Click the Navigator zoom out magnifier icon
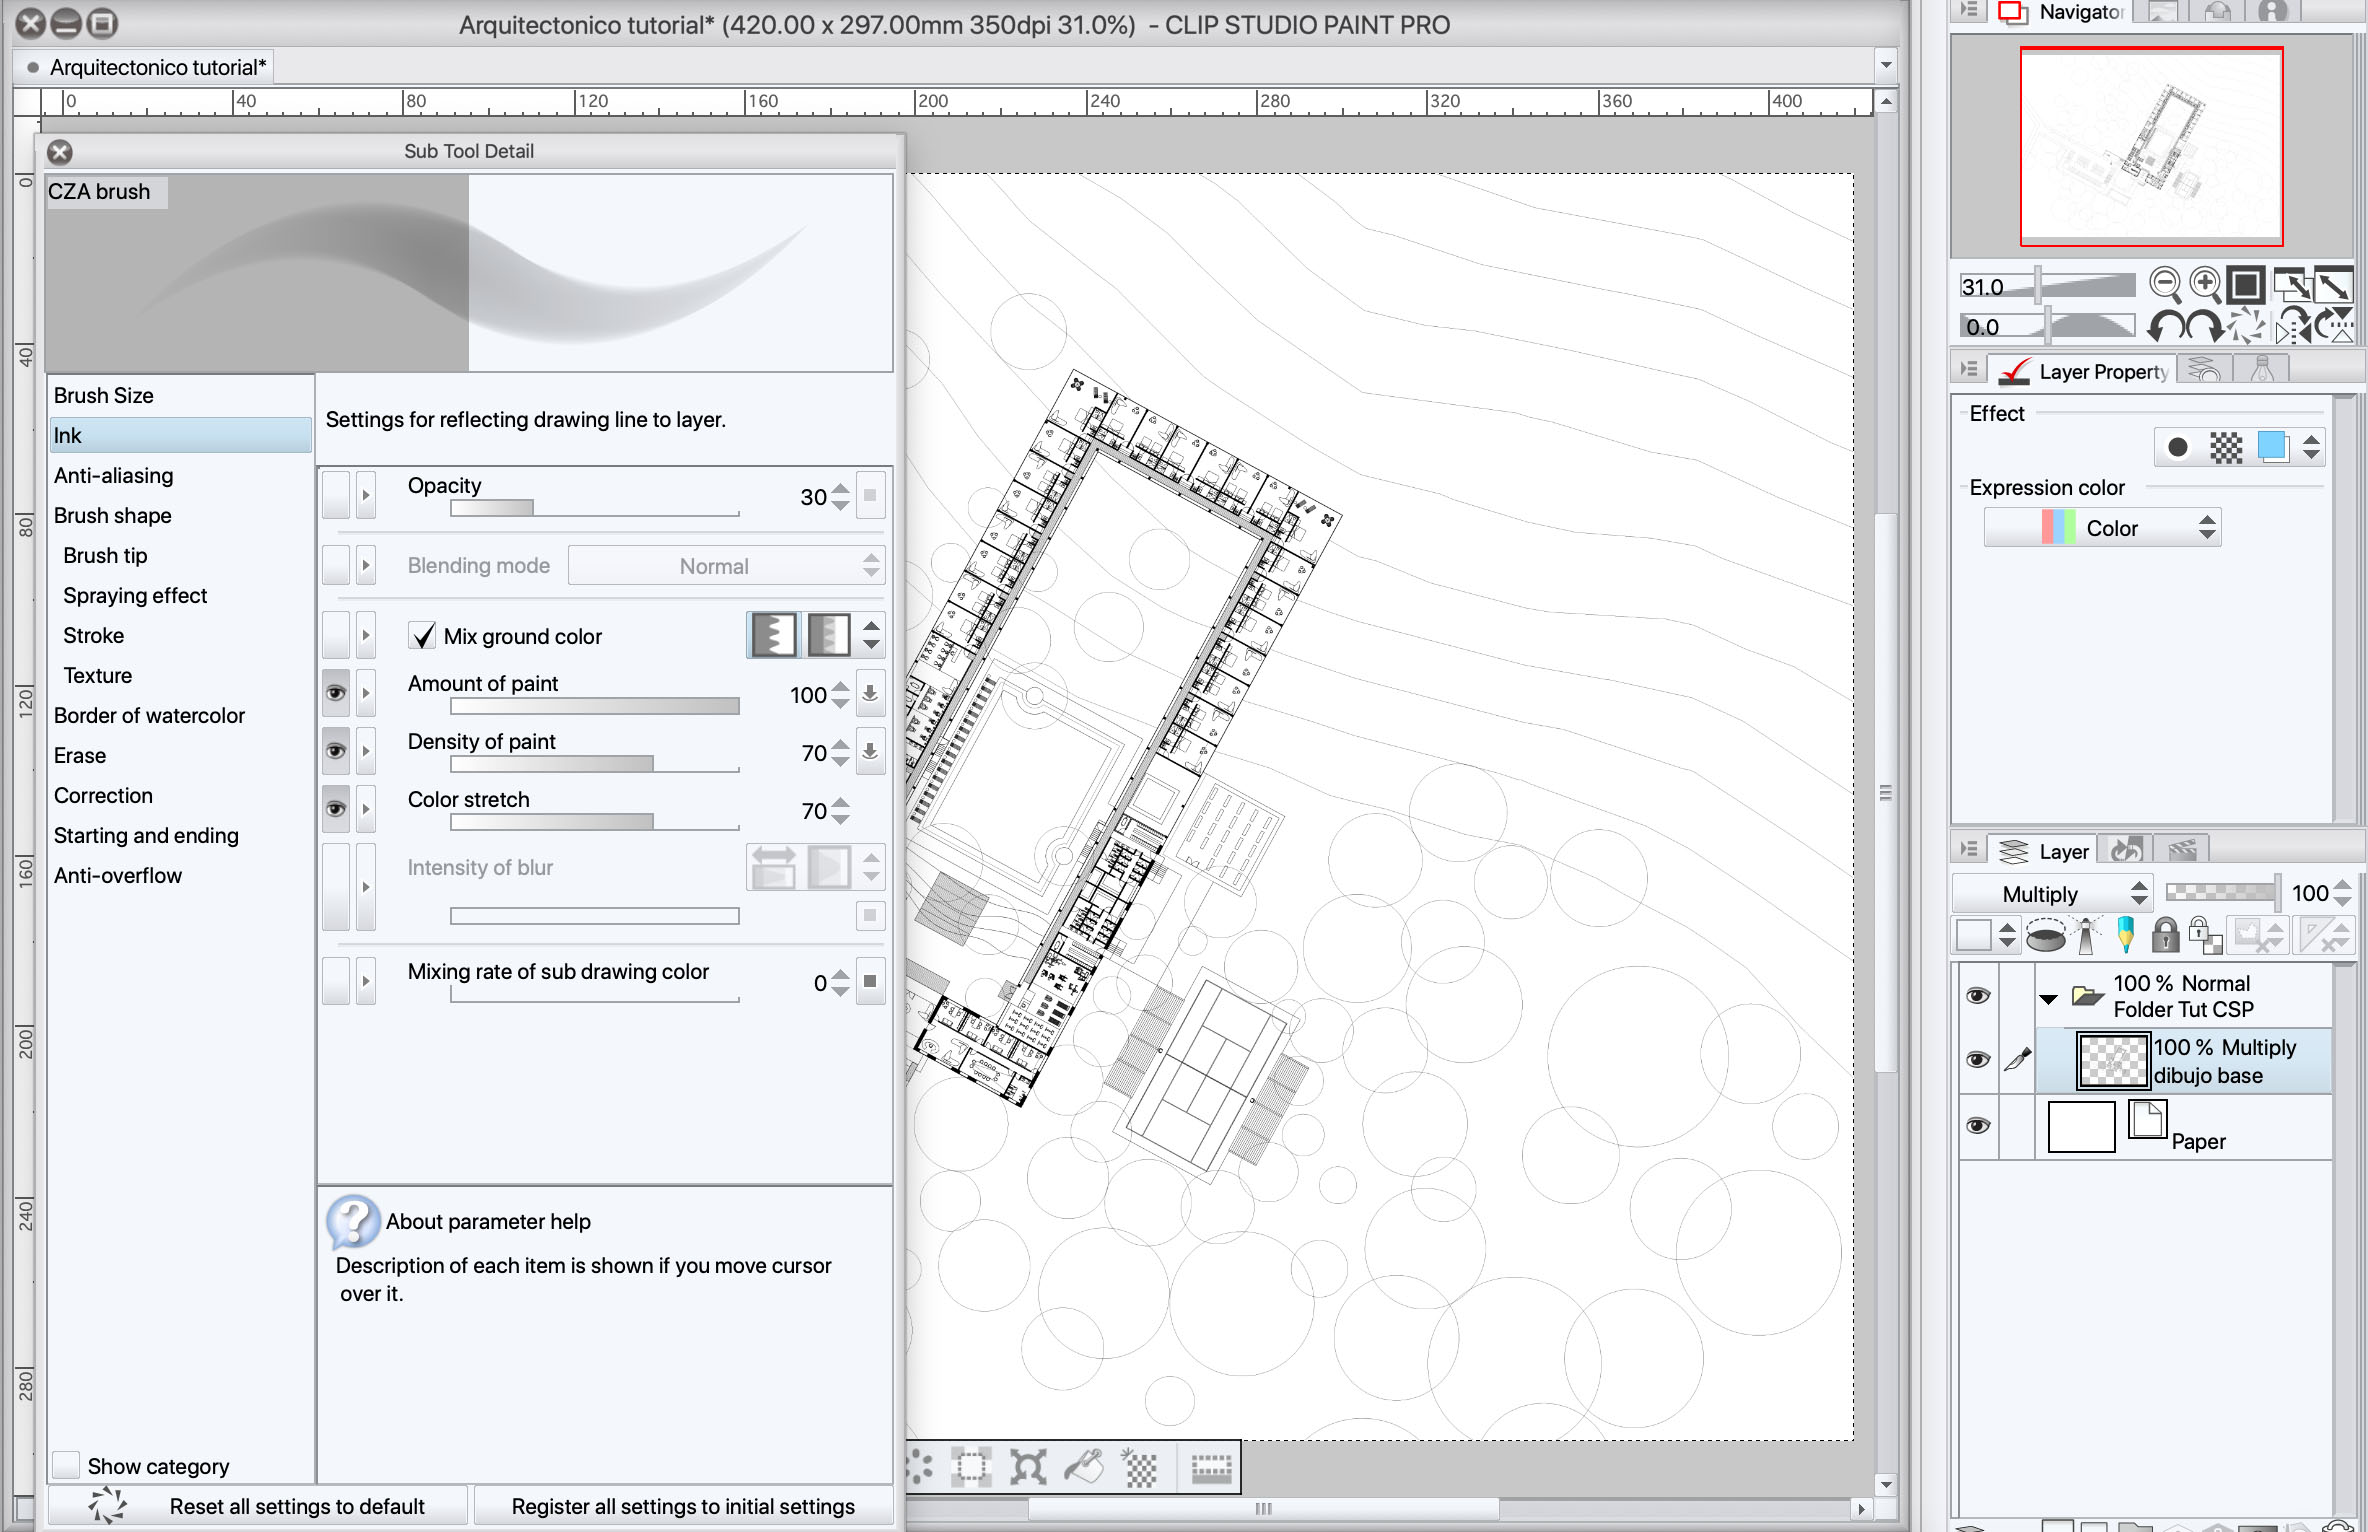Viewport: 2368px width, 1532px height. [2165, 285]
